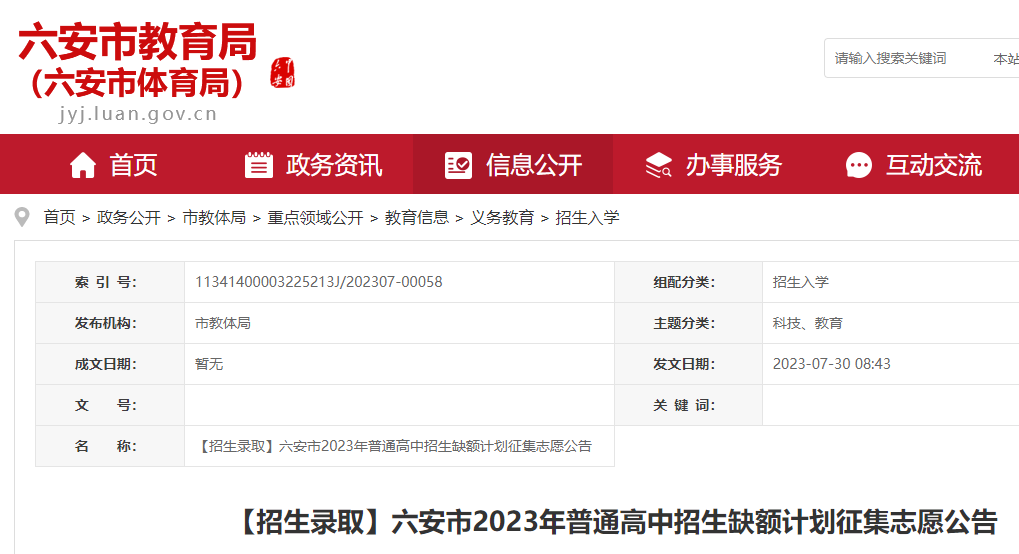Click the document icon beside 信息公开

[458, 165]
